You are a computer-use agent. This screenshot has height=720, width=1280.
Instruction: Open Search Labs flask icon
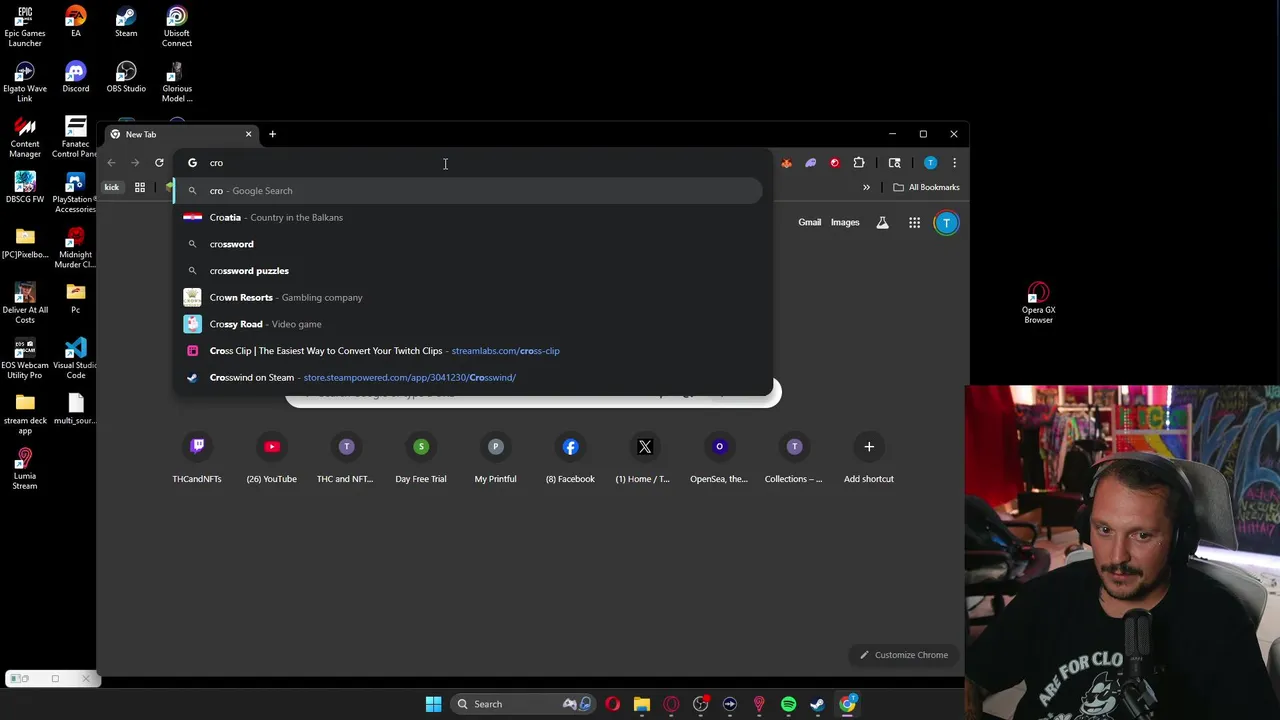click(882, 223)
